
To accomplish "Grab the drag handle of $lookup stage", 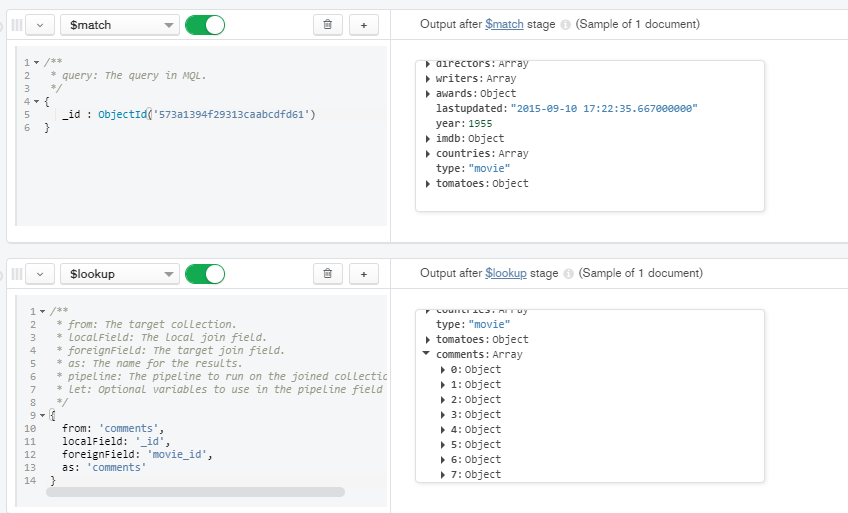I will (x=16, y=273).
